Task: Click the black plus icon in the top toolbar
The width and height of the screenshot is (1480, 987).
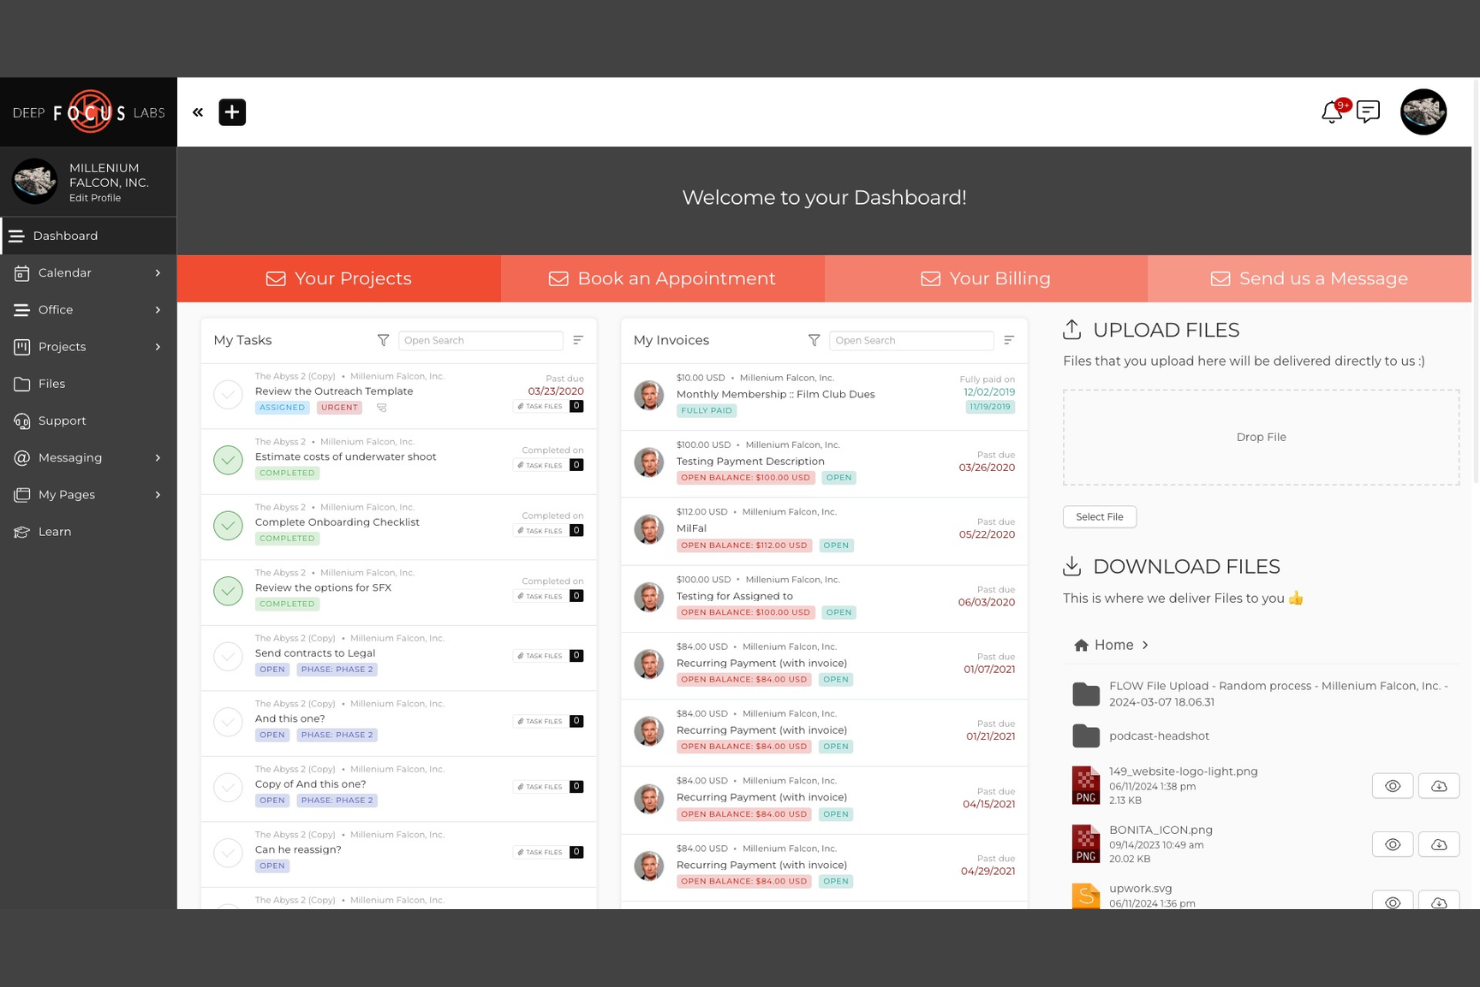Action: tap(232, 112)
